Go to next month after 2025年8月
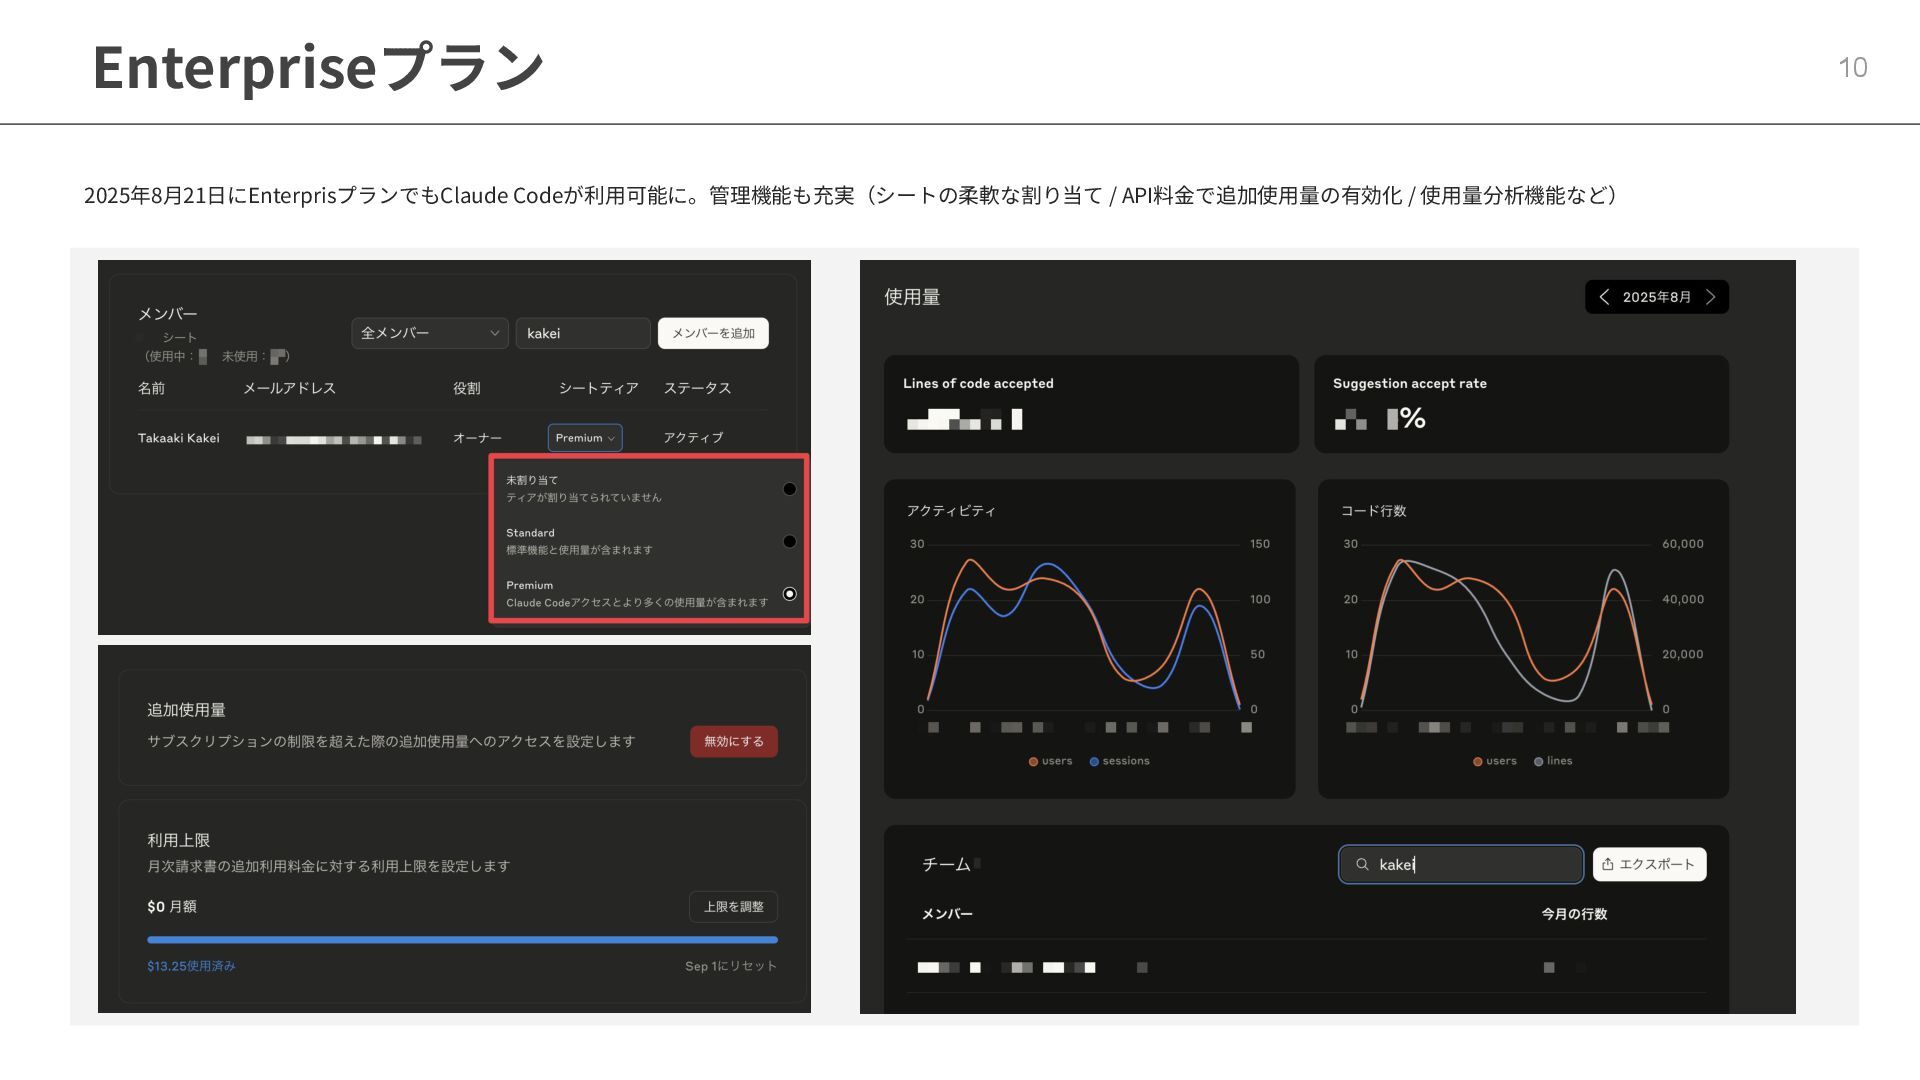 pyautogui.click(x=1711, y=297)
